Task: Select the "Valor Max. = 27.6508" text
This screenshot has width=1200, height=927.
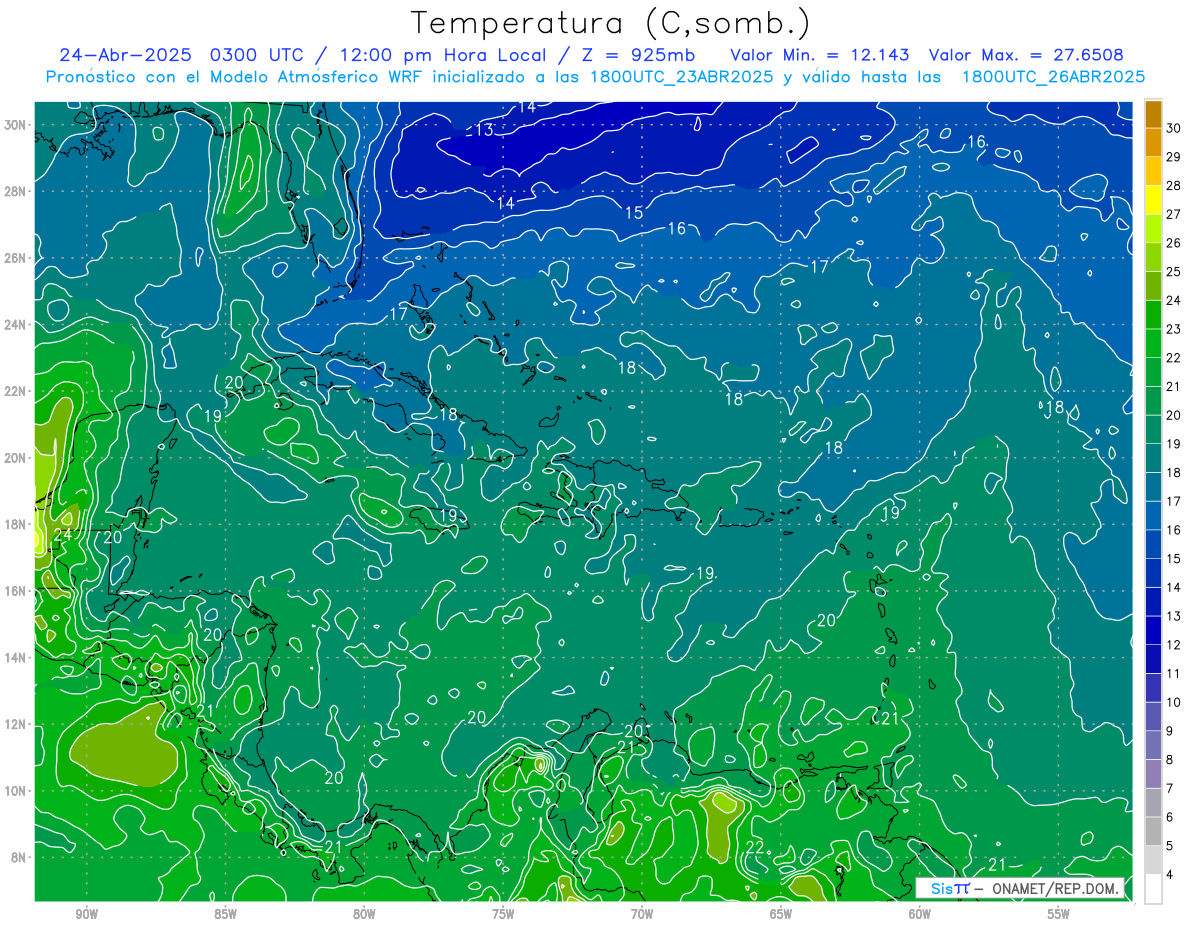Action: click(x=1026, y=54)
